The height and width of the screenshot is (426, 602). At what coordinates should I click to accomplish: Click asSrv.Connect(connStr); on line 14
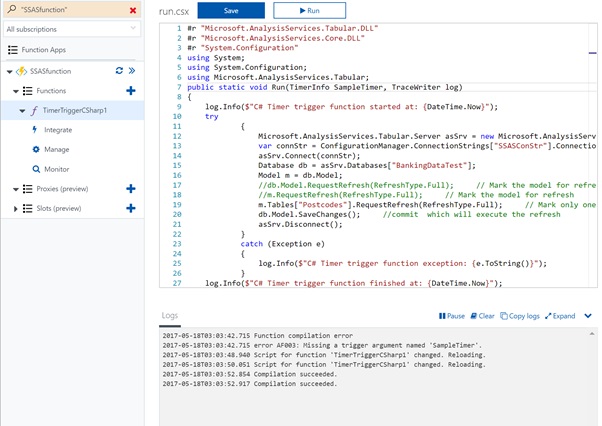(x=309, y=156)
